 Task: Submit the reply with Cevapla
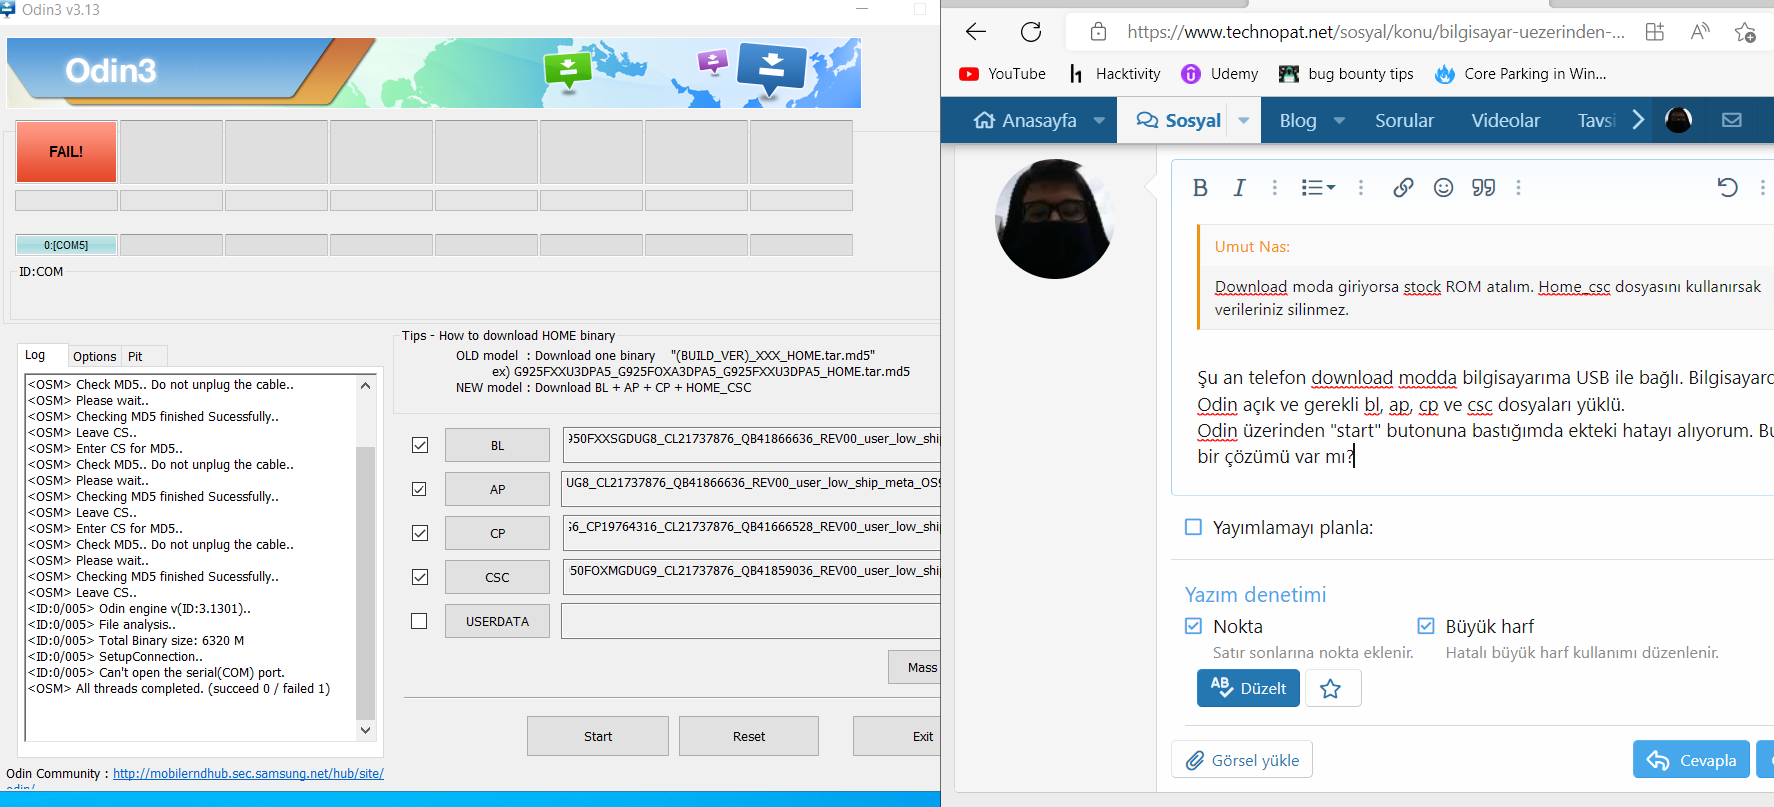pos(1692,760)
